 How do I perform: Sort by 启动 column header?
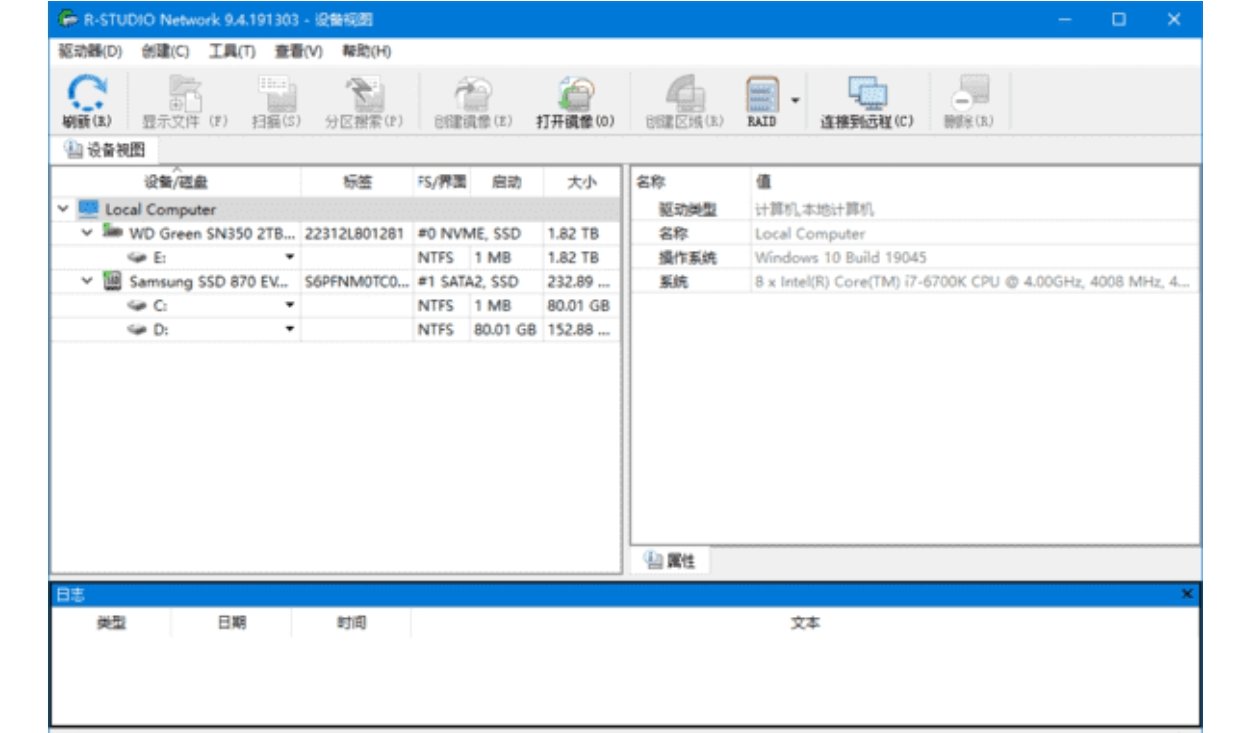(x=506, y=182)
